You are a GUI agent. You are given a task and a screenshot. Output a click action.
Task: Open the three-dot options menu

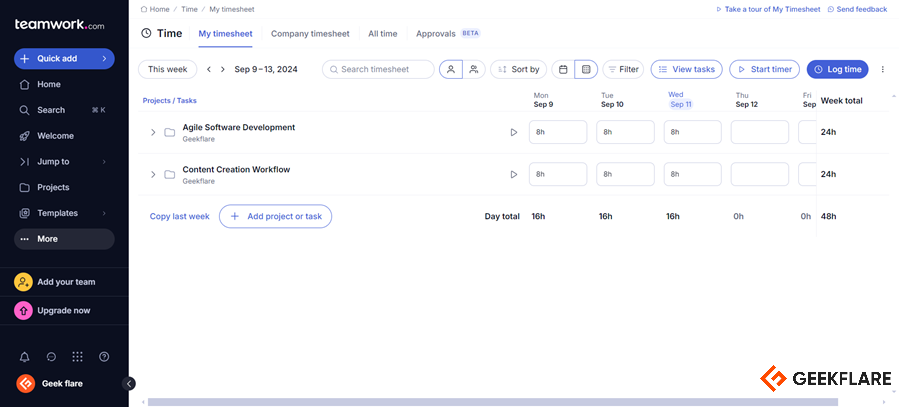[883, 69]
